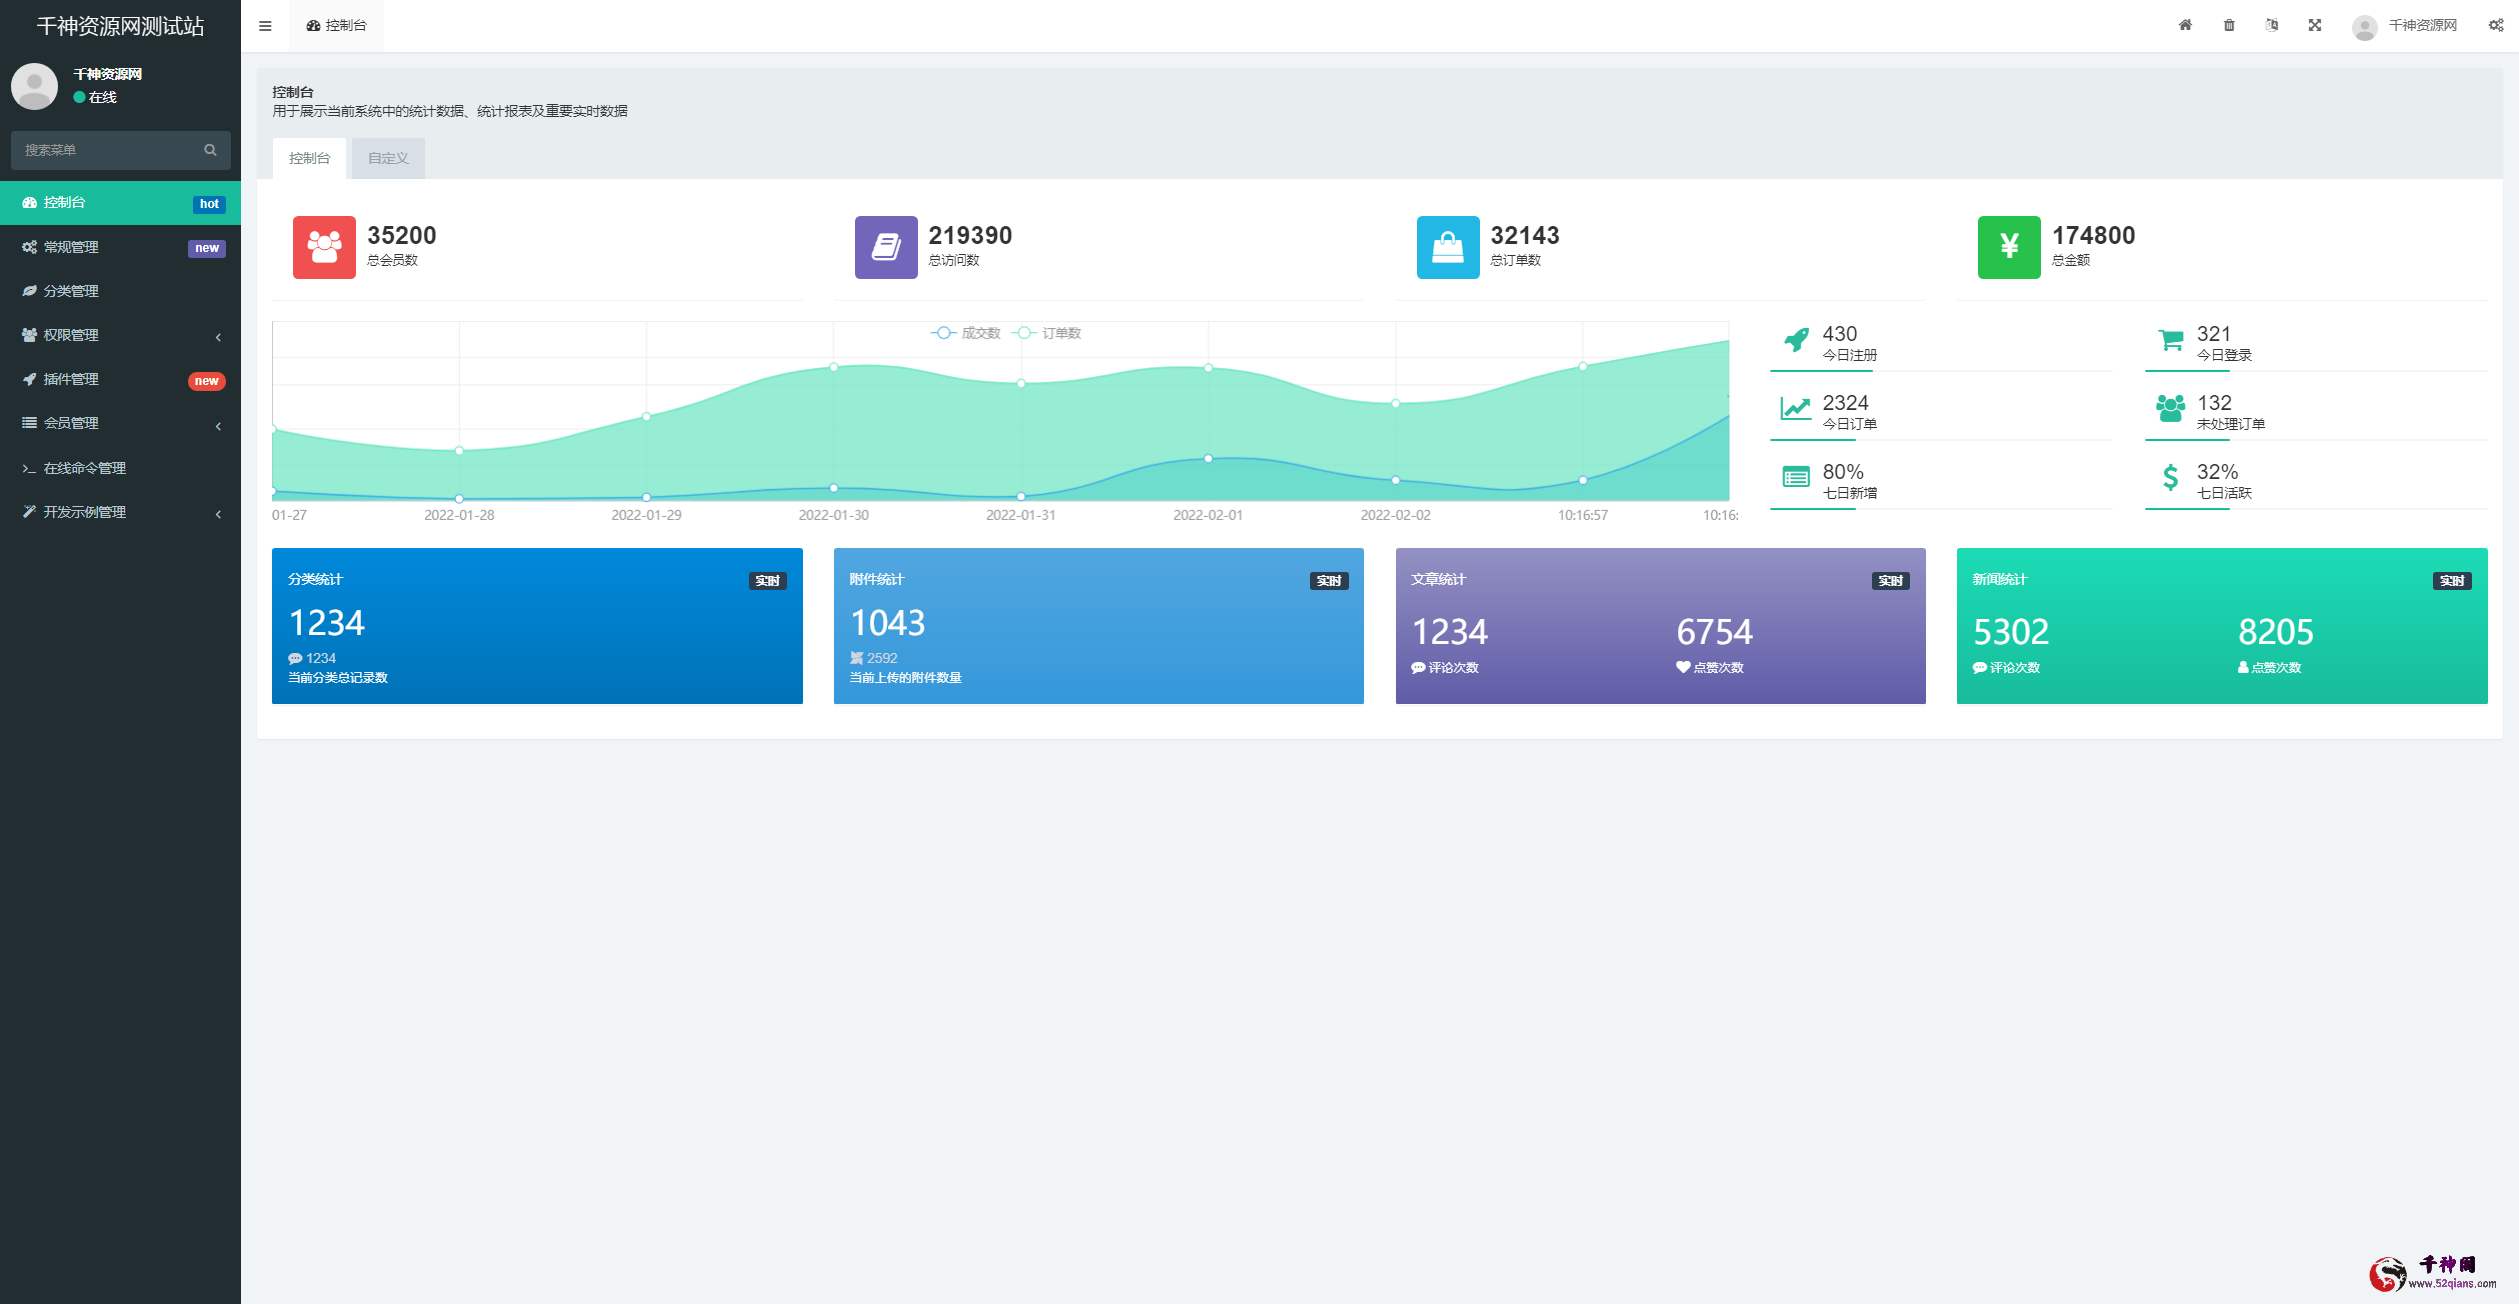Click the 174800 总金额 value
Viewport: 2519px width, 1304px height.
pos(2094,235)
